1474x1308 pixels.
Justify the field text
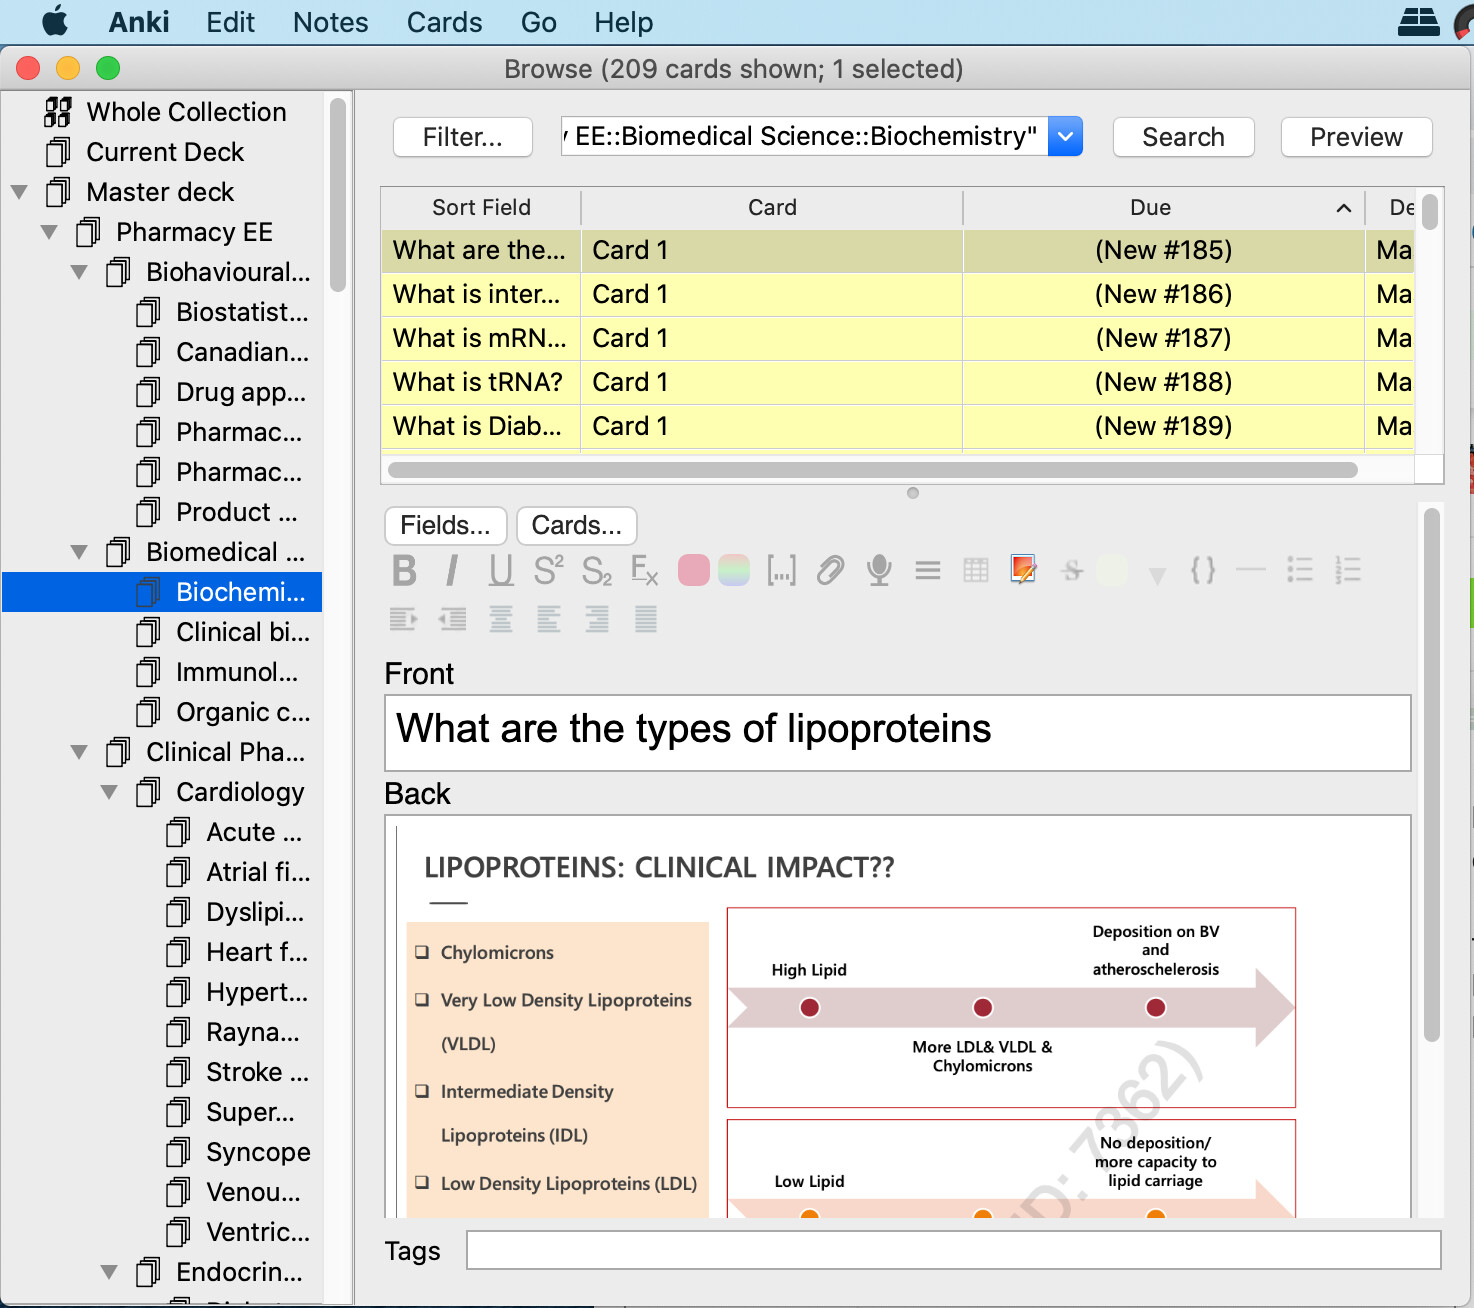[x=646, y=620]
